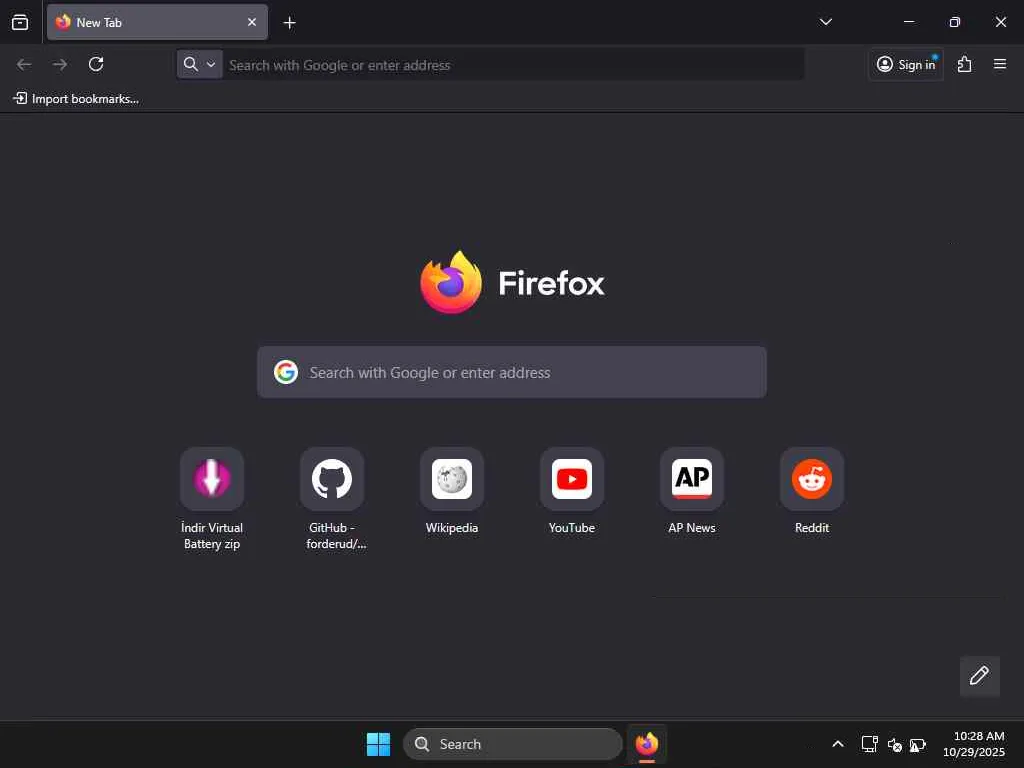Focus the address bar field

pos(513,65)
